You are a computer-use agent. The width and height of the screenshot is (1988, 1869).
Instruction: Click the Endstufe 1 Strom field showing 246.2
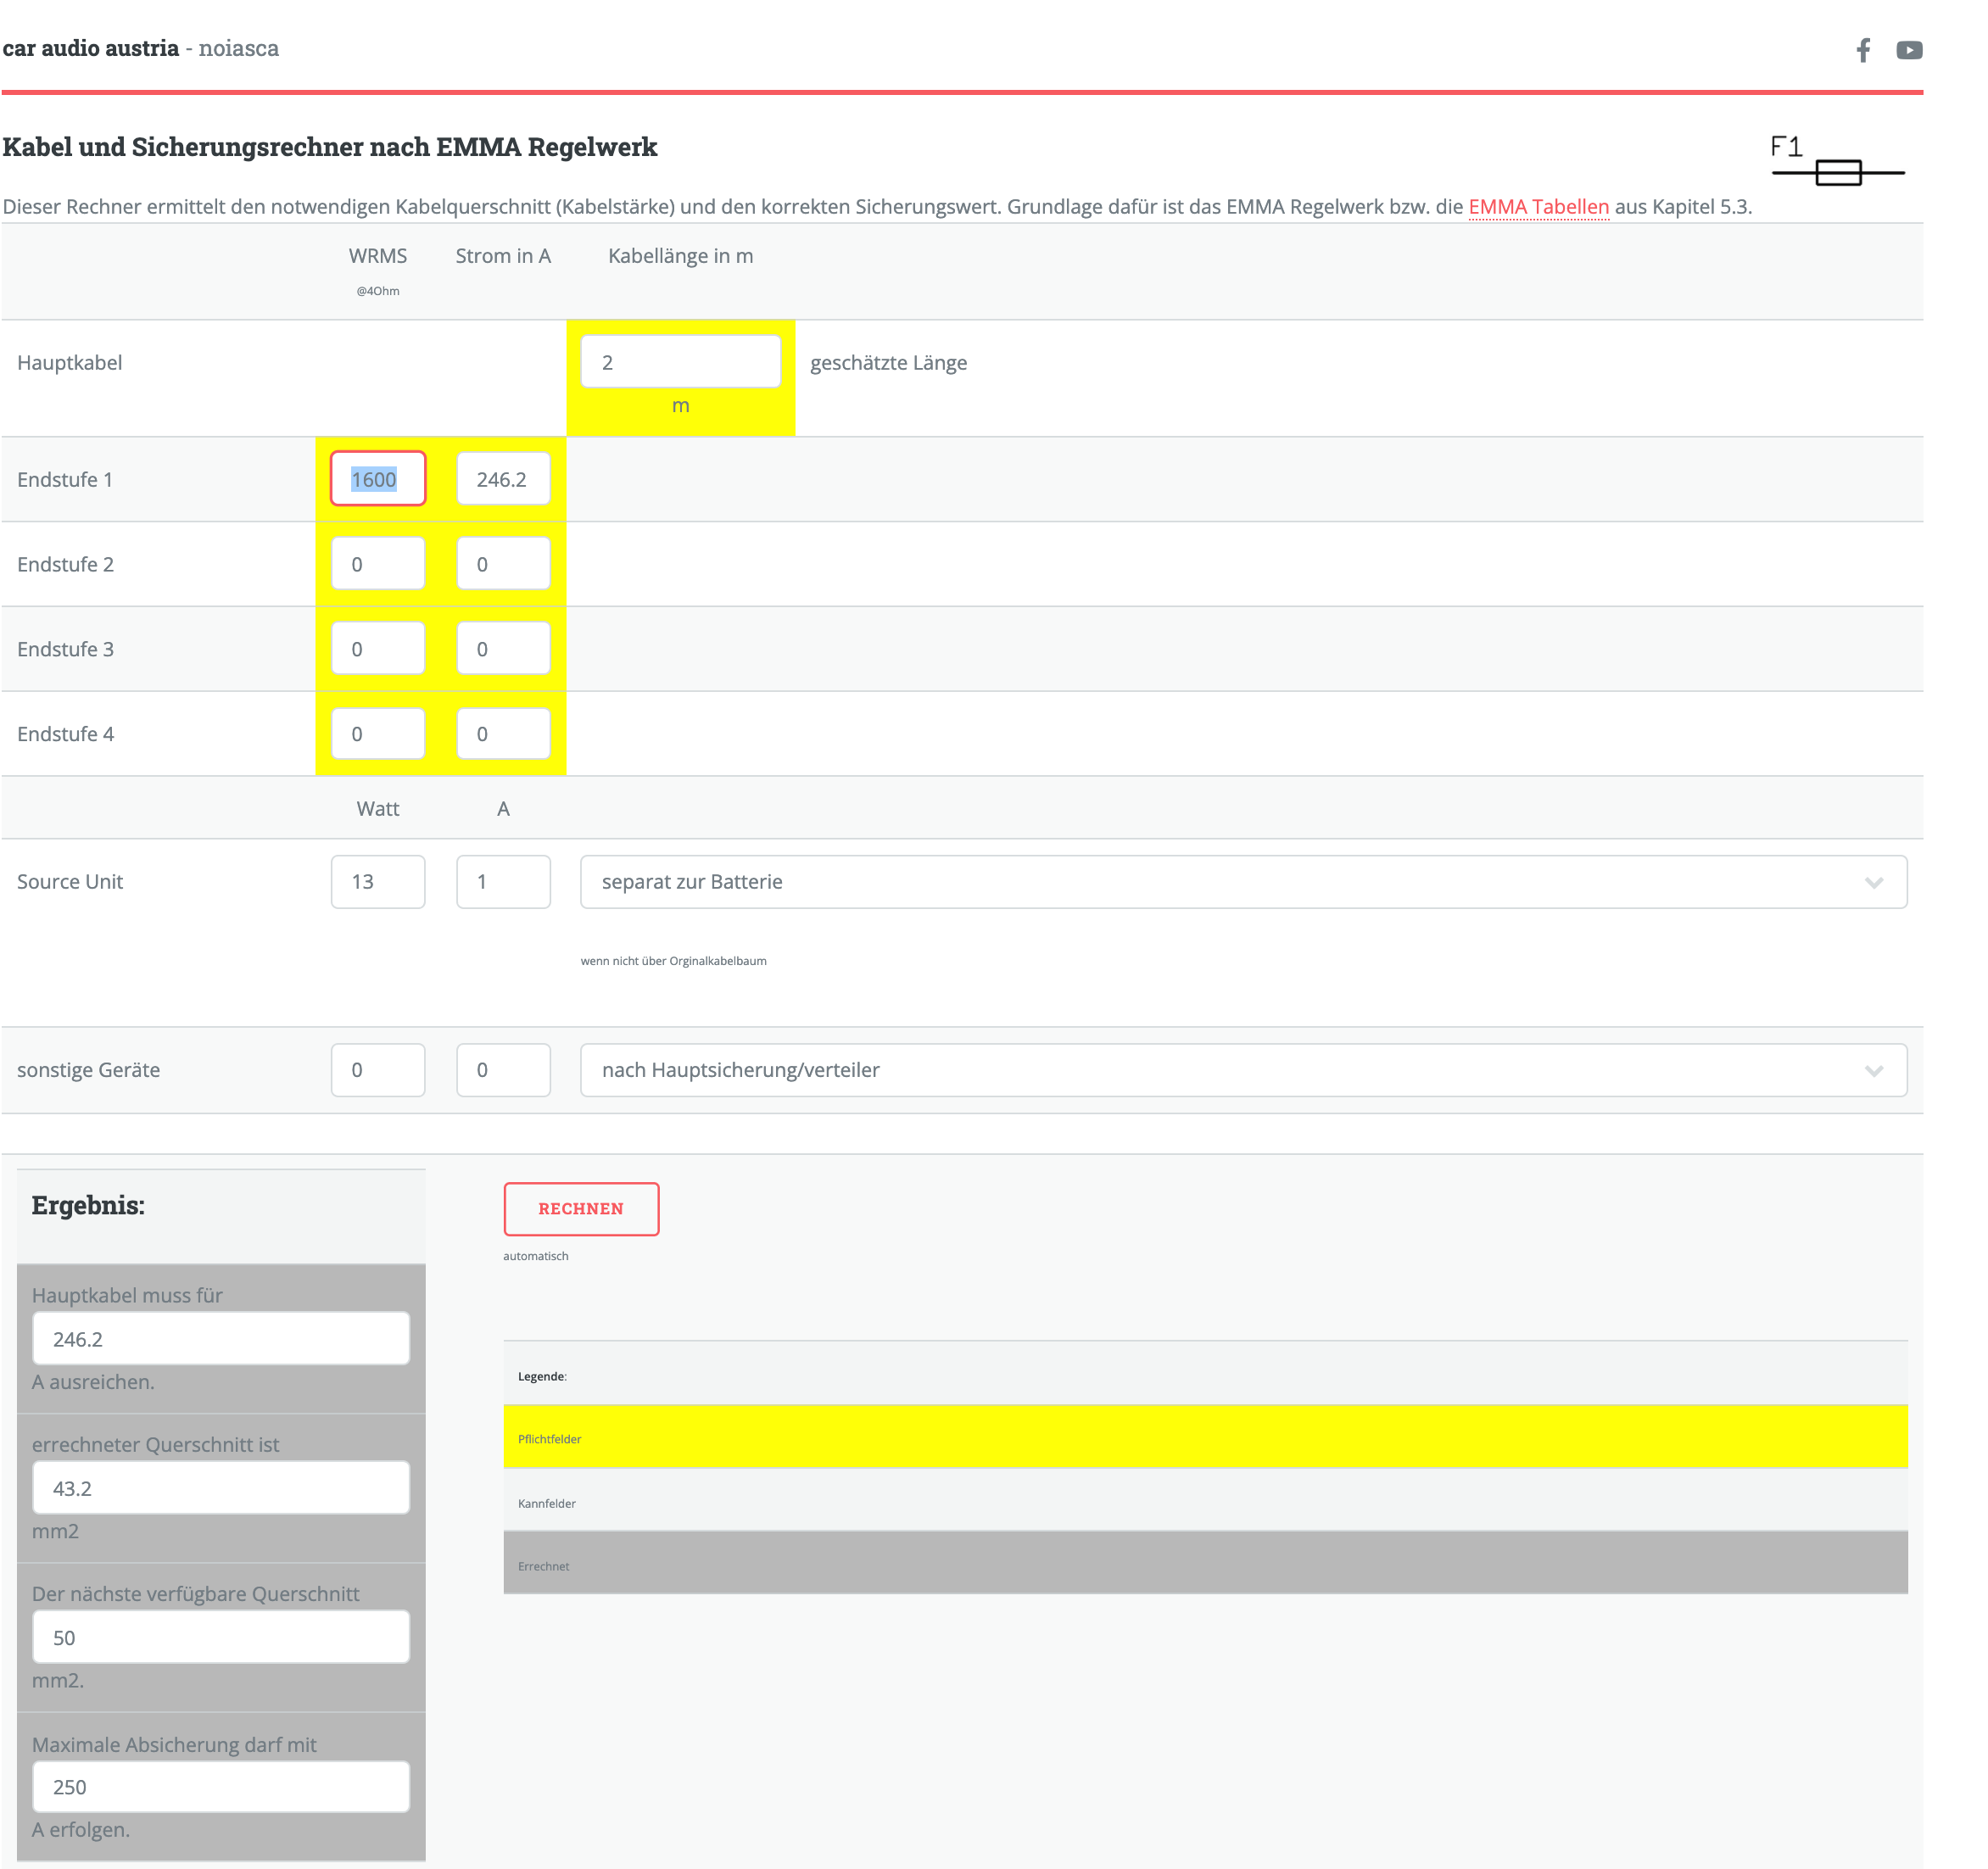[x=503, y=479]
